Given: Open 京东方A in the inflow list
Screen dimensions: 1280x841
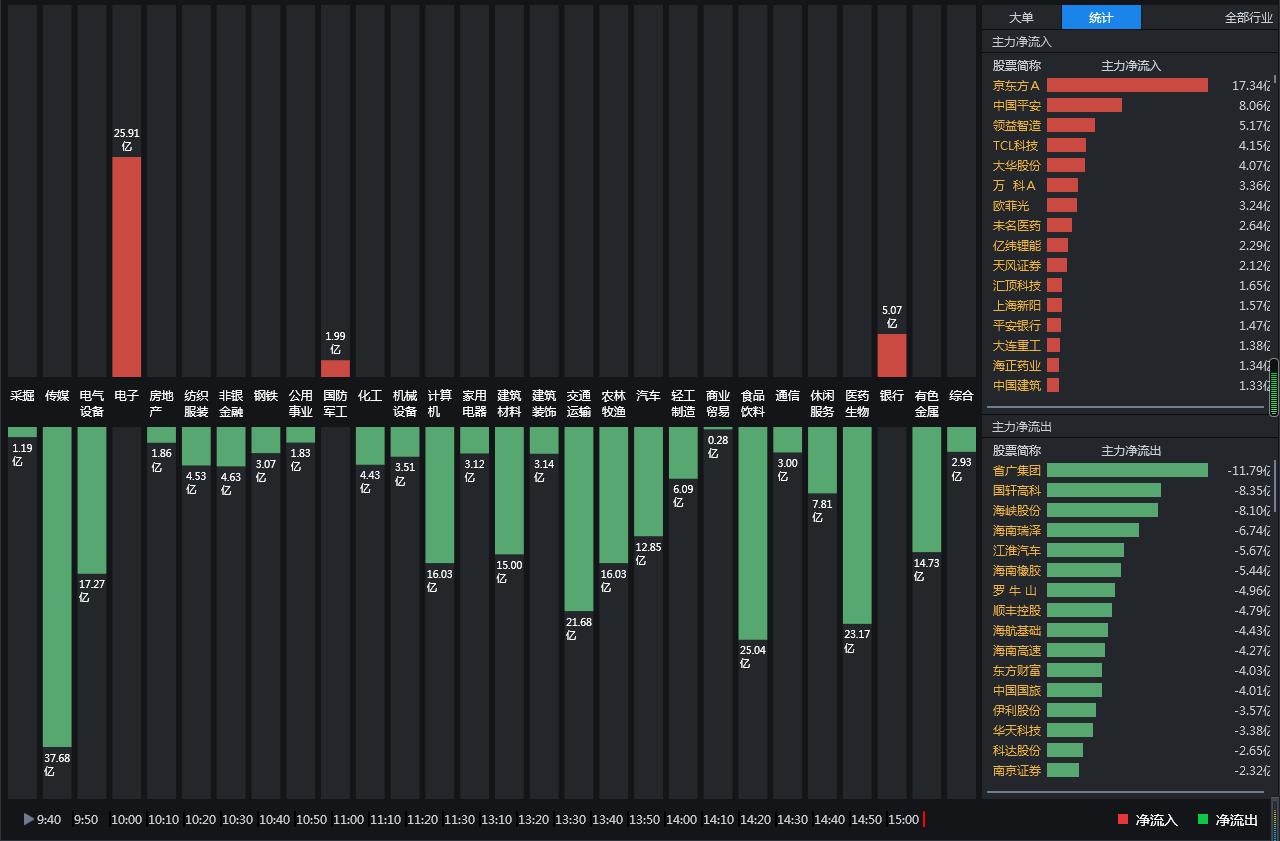Looking at the screenshot, I should (x=1016, y=85).
